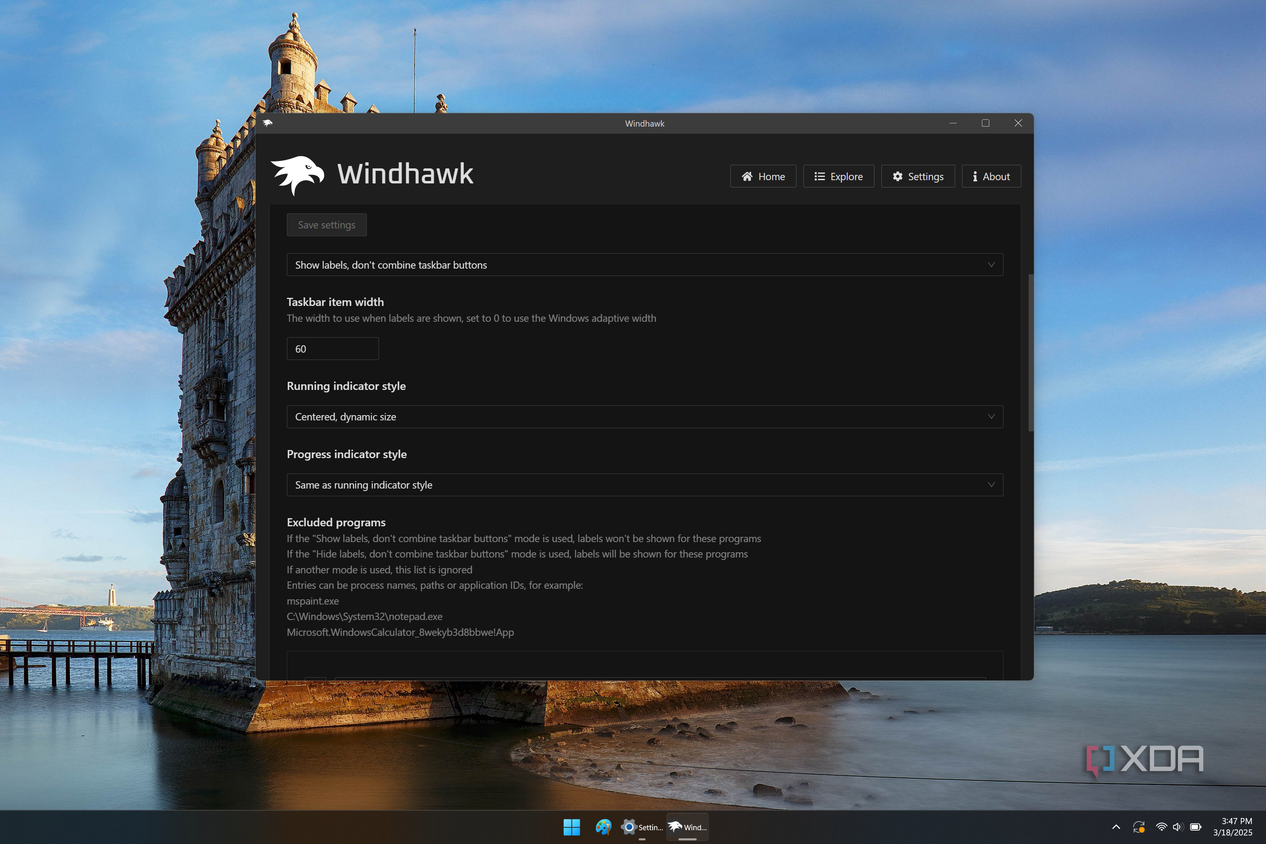
Task: Minimize the Windhawk window
Action: pyautogui.click(x=953, y=123)
